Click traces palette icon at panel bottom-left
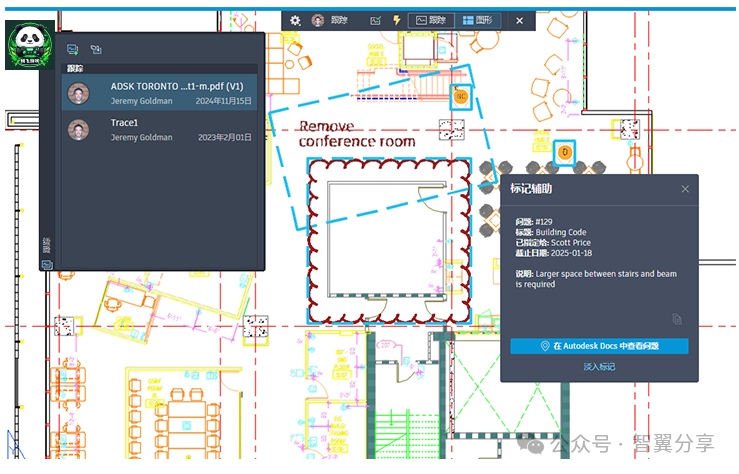This screenshot has height=474, width=739. [46, 264]
